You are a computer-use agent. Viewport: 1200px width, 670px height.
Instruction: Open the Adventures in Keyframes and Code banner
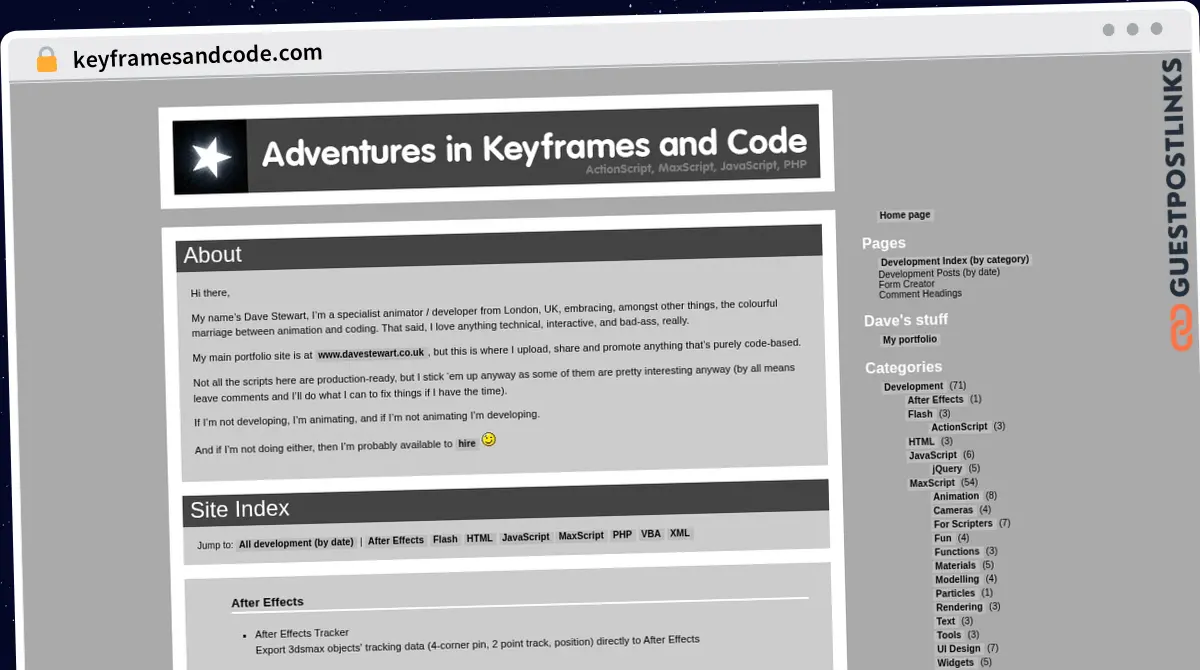(496, 149)
